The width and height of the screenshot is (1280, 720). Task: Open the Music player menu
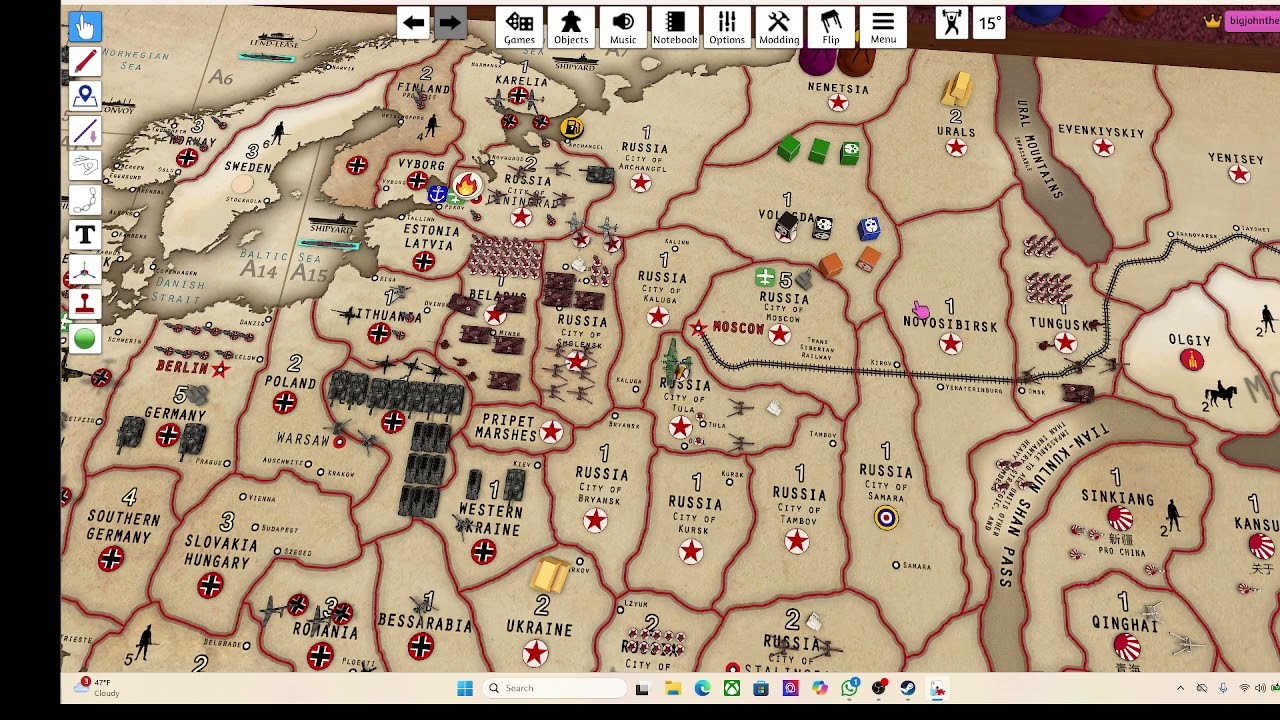coord(623,27)
